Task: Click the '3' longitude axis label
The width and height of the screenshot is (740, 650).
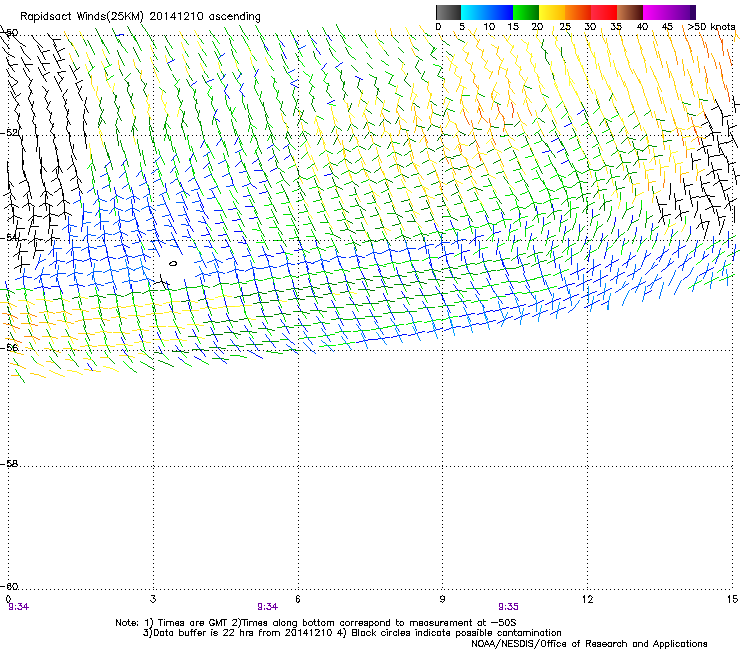Action: (x=153, y=599)
